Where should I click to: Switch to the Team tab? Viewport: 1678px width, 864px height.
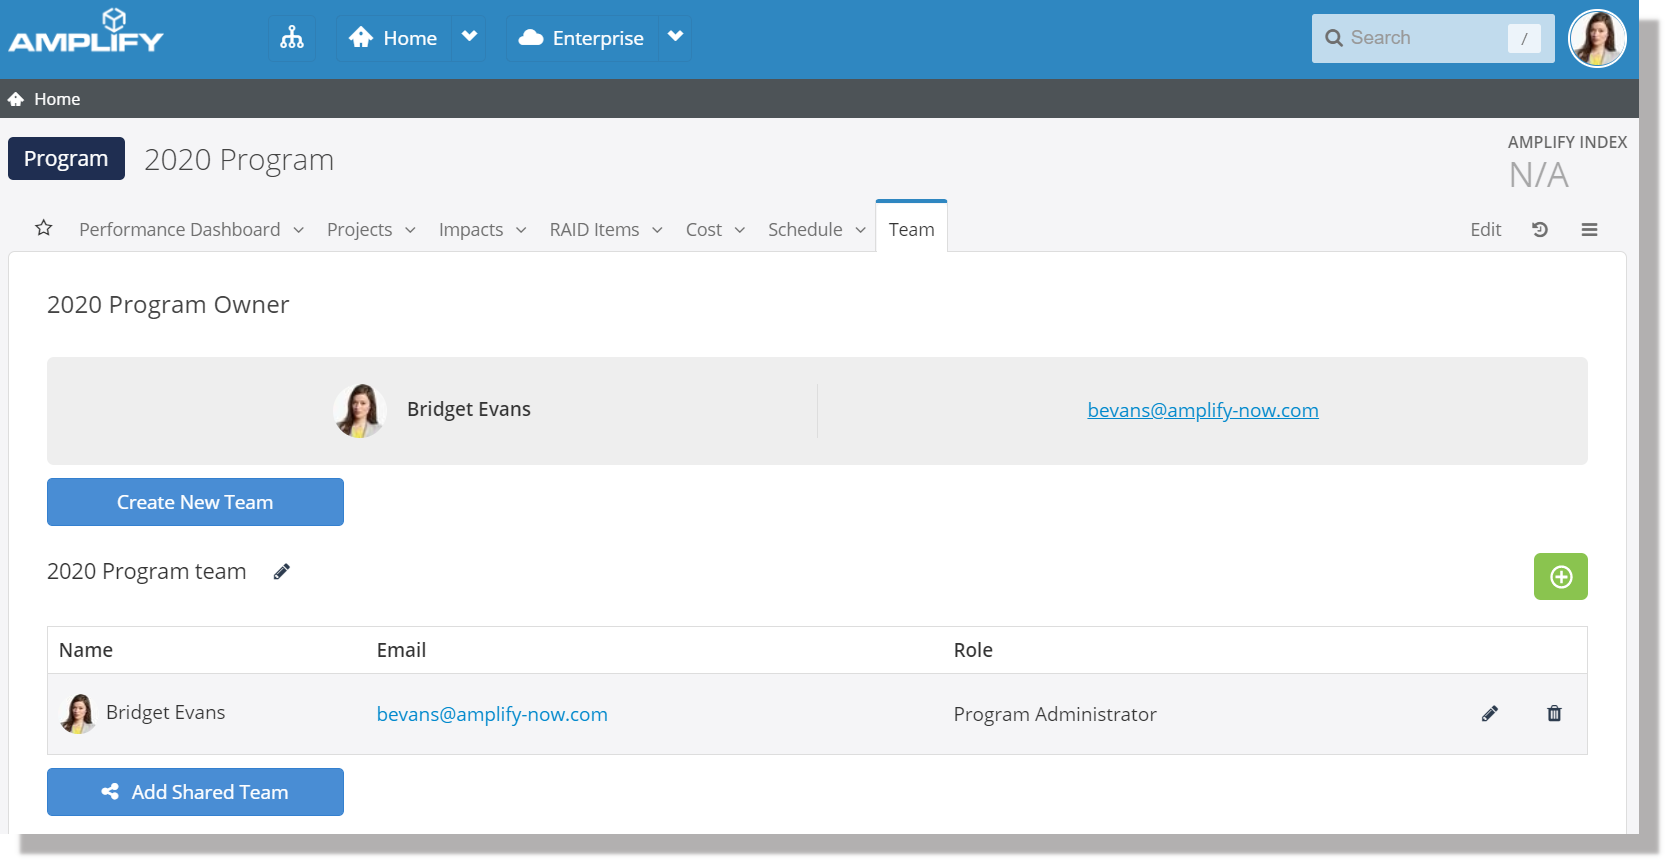pyautogui.click(x=911, y=230)
